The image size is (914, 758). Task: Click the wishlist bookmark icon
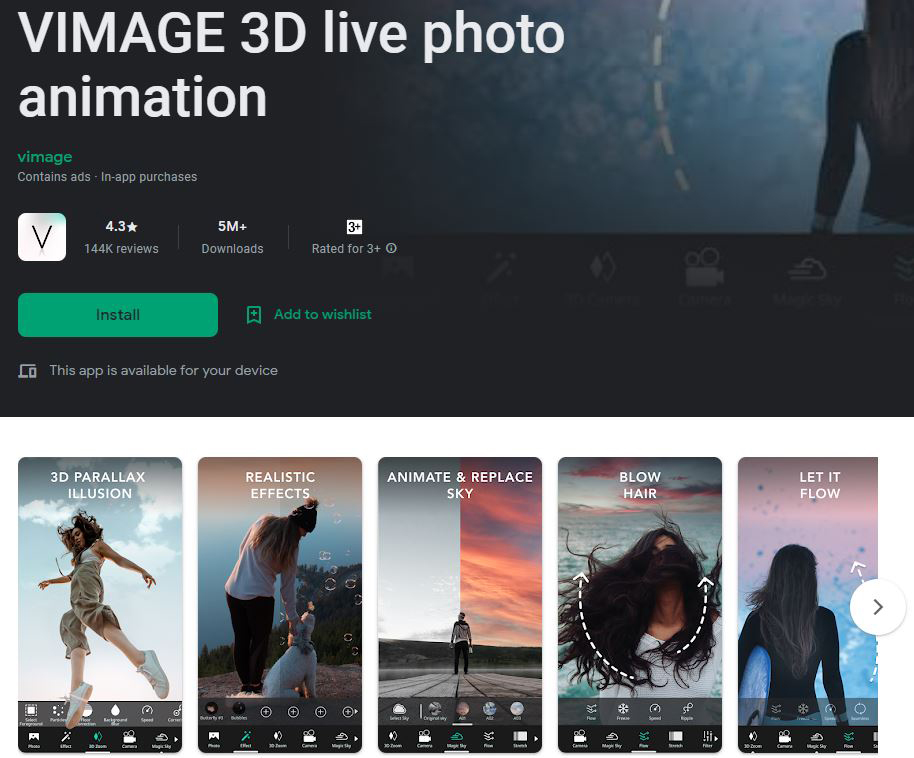[254, 315]
